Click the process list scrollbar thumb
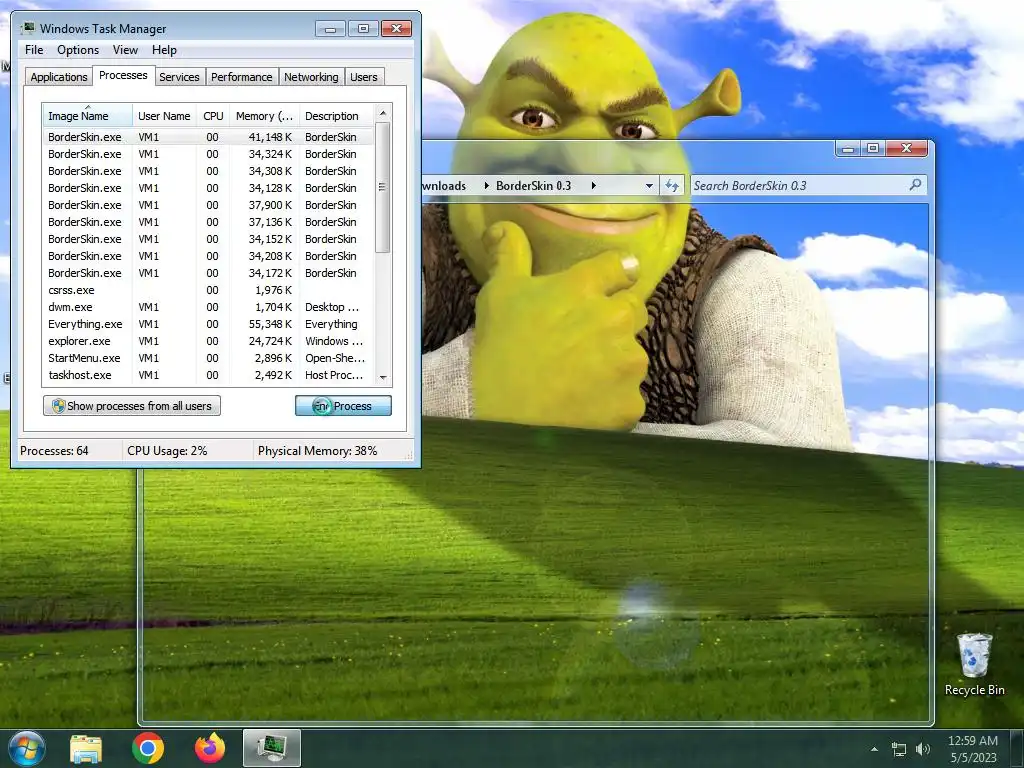The height and width of the screenshot is (768, 1024). pos(383,187)
